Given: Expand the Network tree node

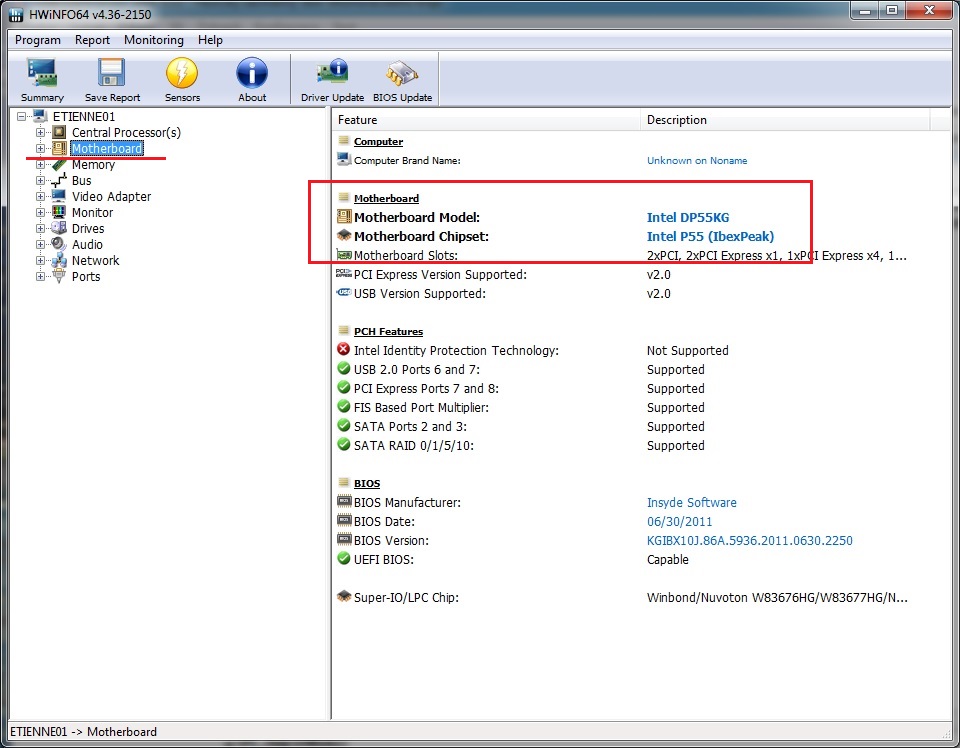Looking at the screenshot, I should click(x=40, y=260).
